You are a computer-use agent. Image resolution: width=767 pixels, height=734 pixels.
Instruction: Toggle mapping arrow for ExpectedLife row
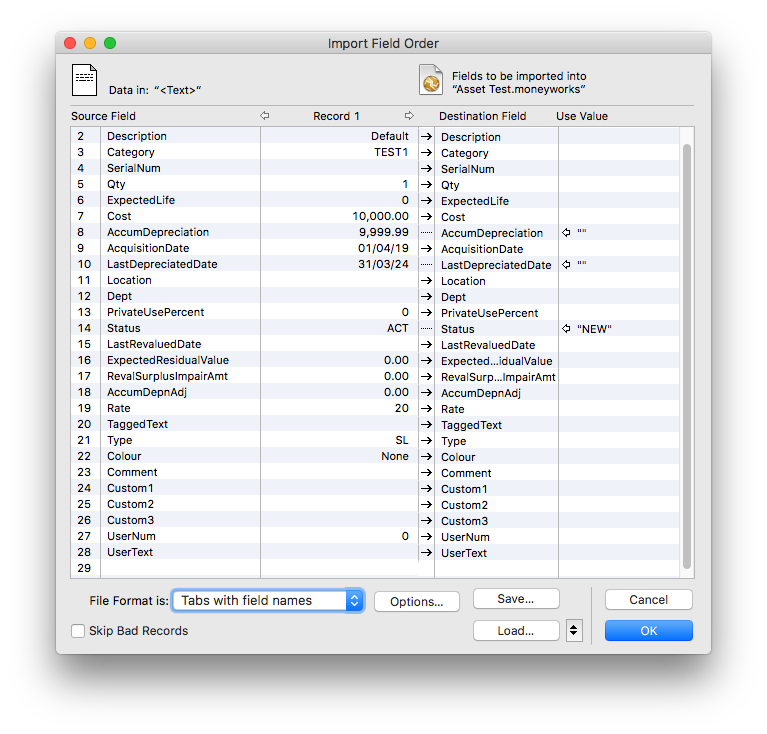click(427, 200)
